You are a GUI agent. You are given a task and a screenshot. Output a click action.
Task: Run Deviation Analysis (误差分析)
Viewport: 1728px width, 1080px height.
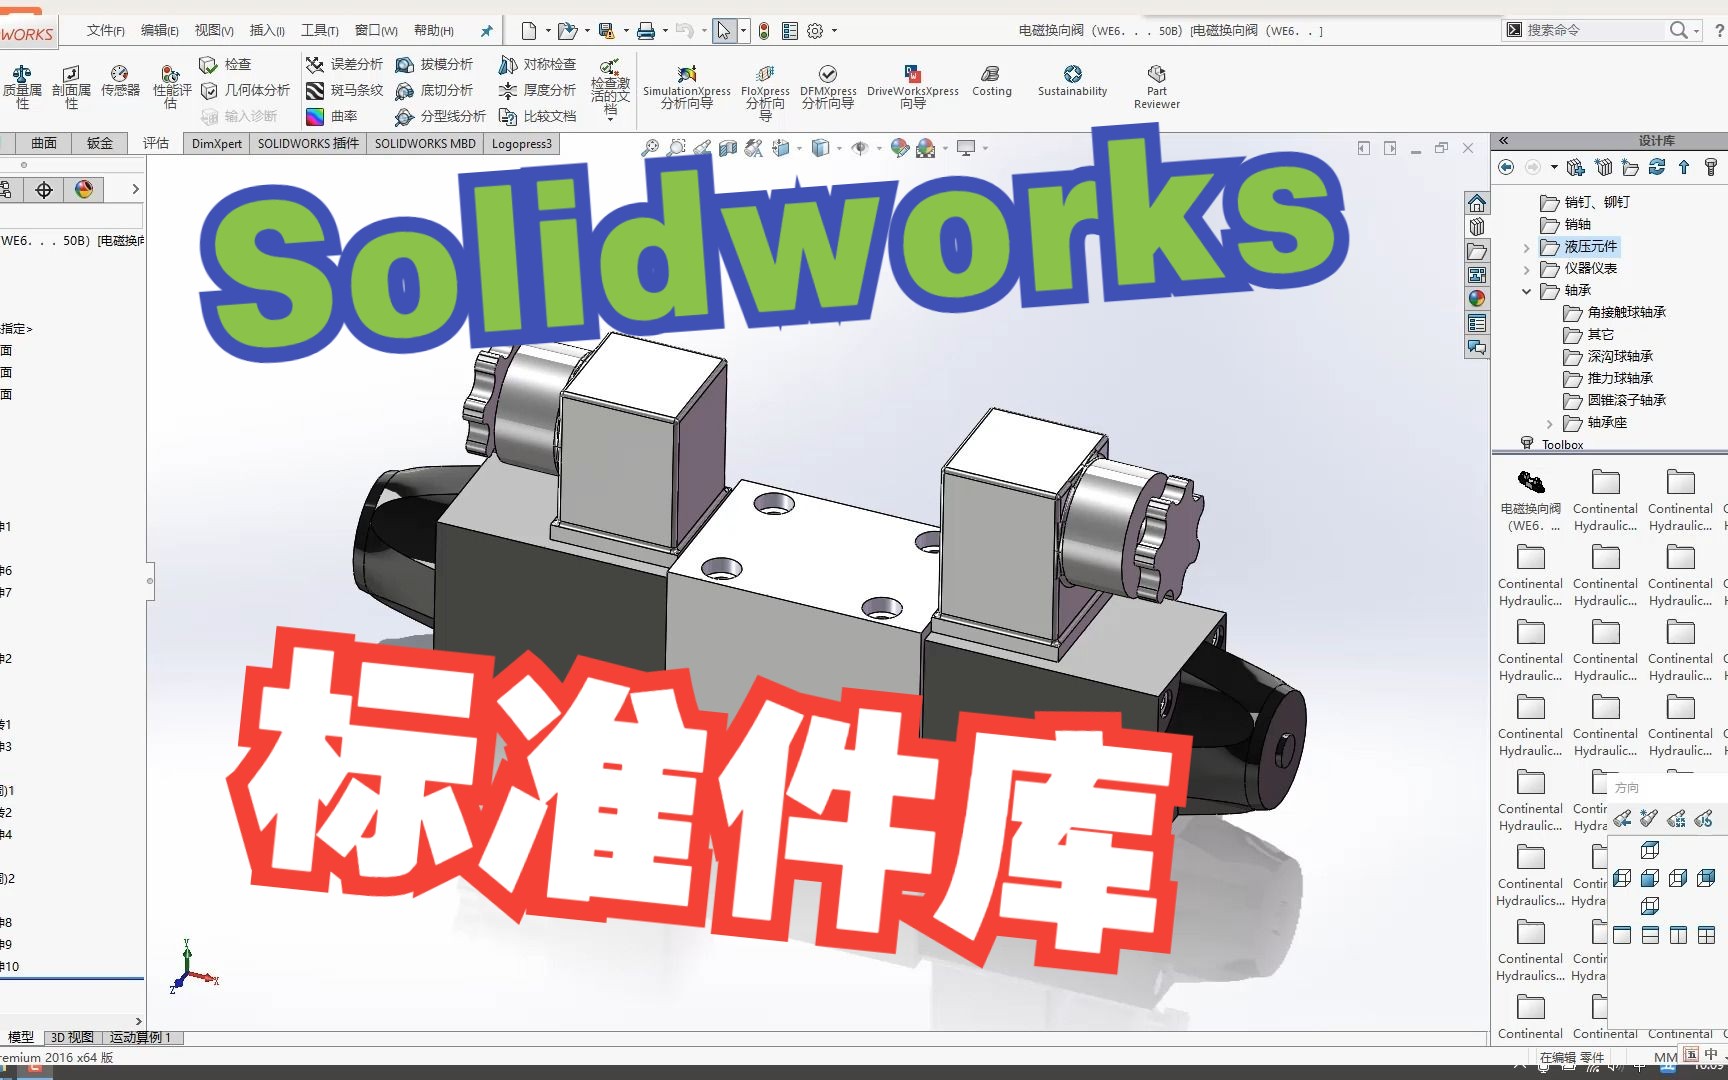pos(344,64)
